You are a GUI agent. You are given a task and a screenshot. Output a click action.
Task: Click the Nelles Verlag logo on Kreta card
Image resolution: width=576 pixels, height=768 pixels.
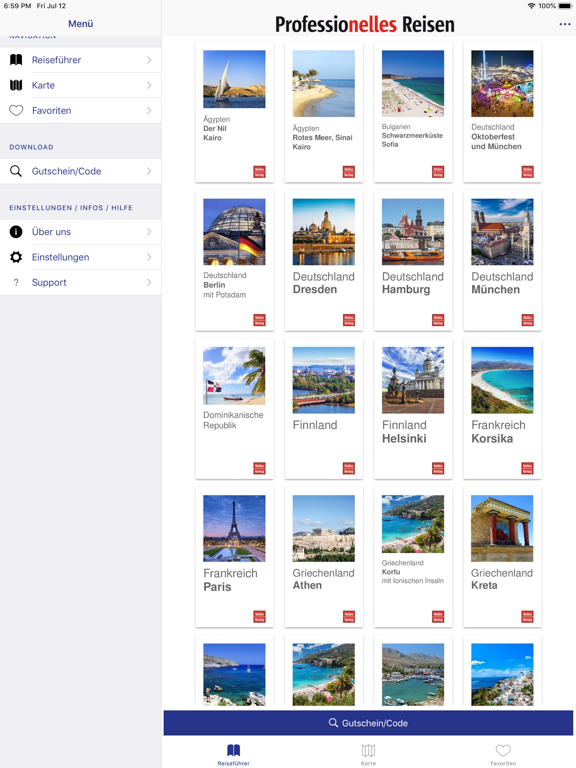(x=528, y=617)
